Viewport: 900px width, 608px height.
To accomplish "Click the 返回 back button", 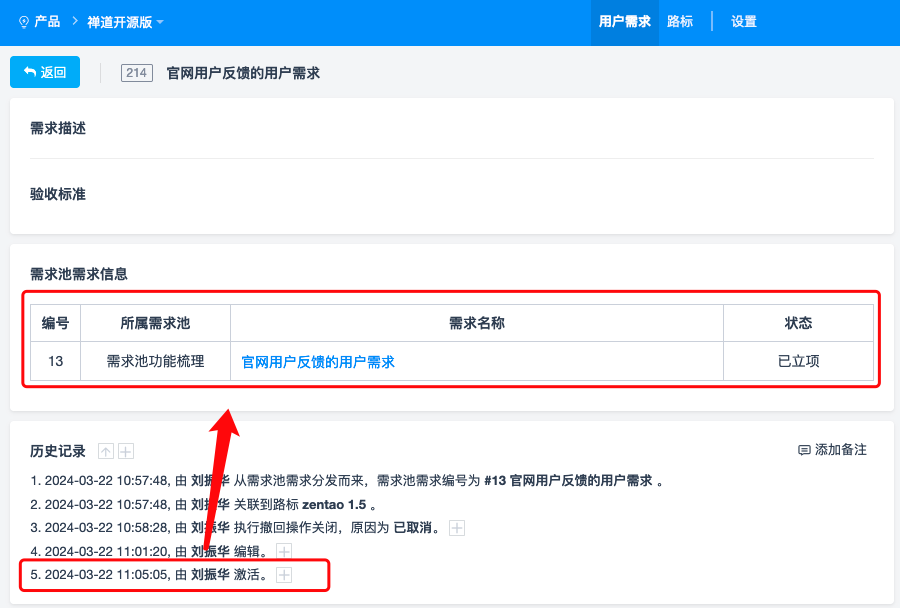I will [x=45, y=72].
